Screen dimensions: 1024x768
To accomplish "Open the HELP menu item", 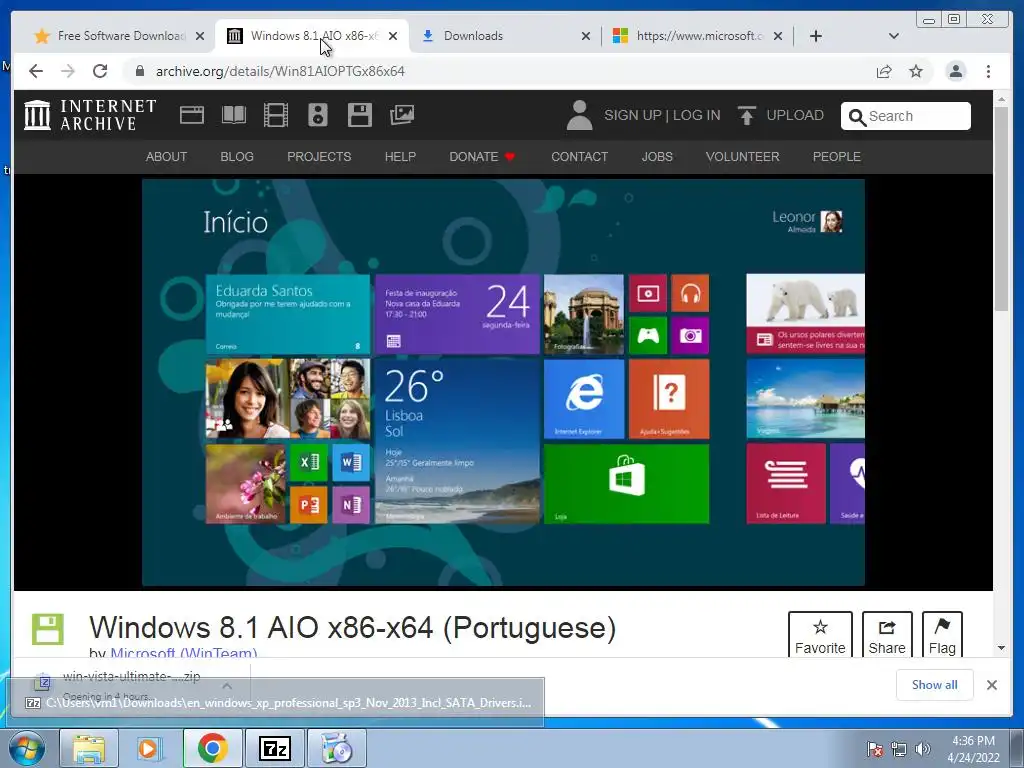I will tap(400, 157).
